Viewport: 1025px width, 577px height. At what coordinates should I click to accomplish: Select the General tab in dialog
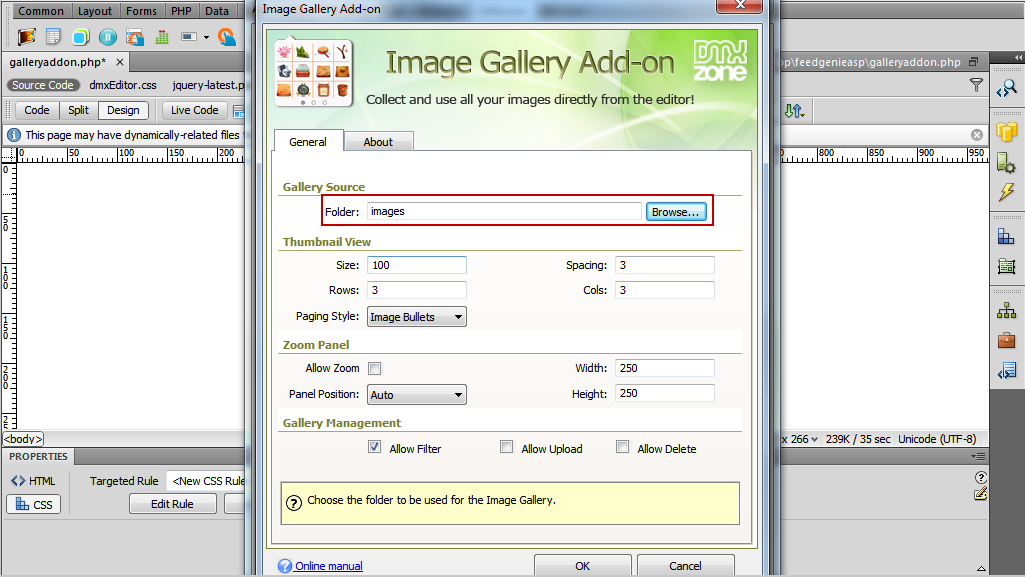308,141
